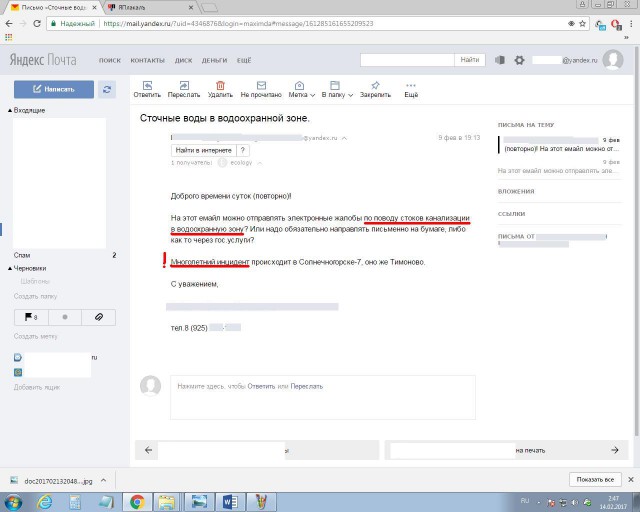Click the browser address bar URL
Screen dimensions: 640x512
pos(238,23)
